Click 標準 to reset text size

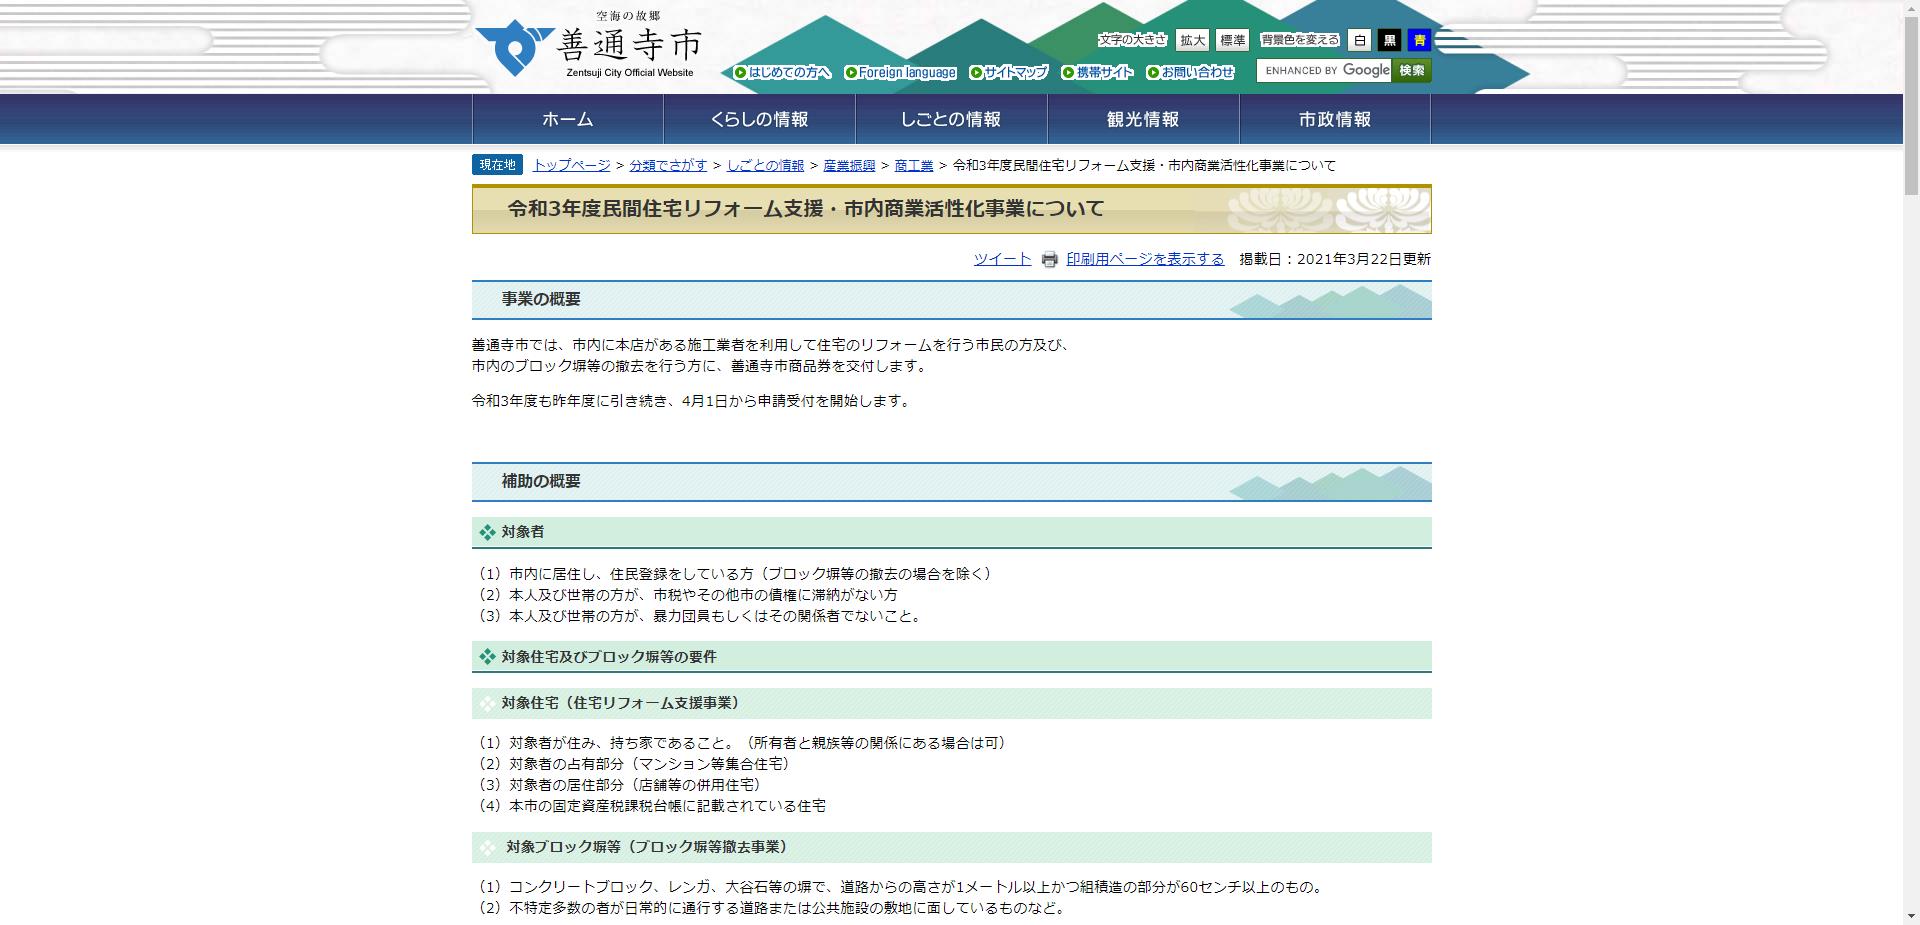point(1232,40)
